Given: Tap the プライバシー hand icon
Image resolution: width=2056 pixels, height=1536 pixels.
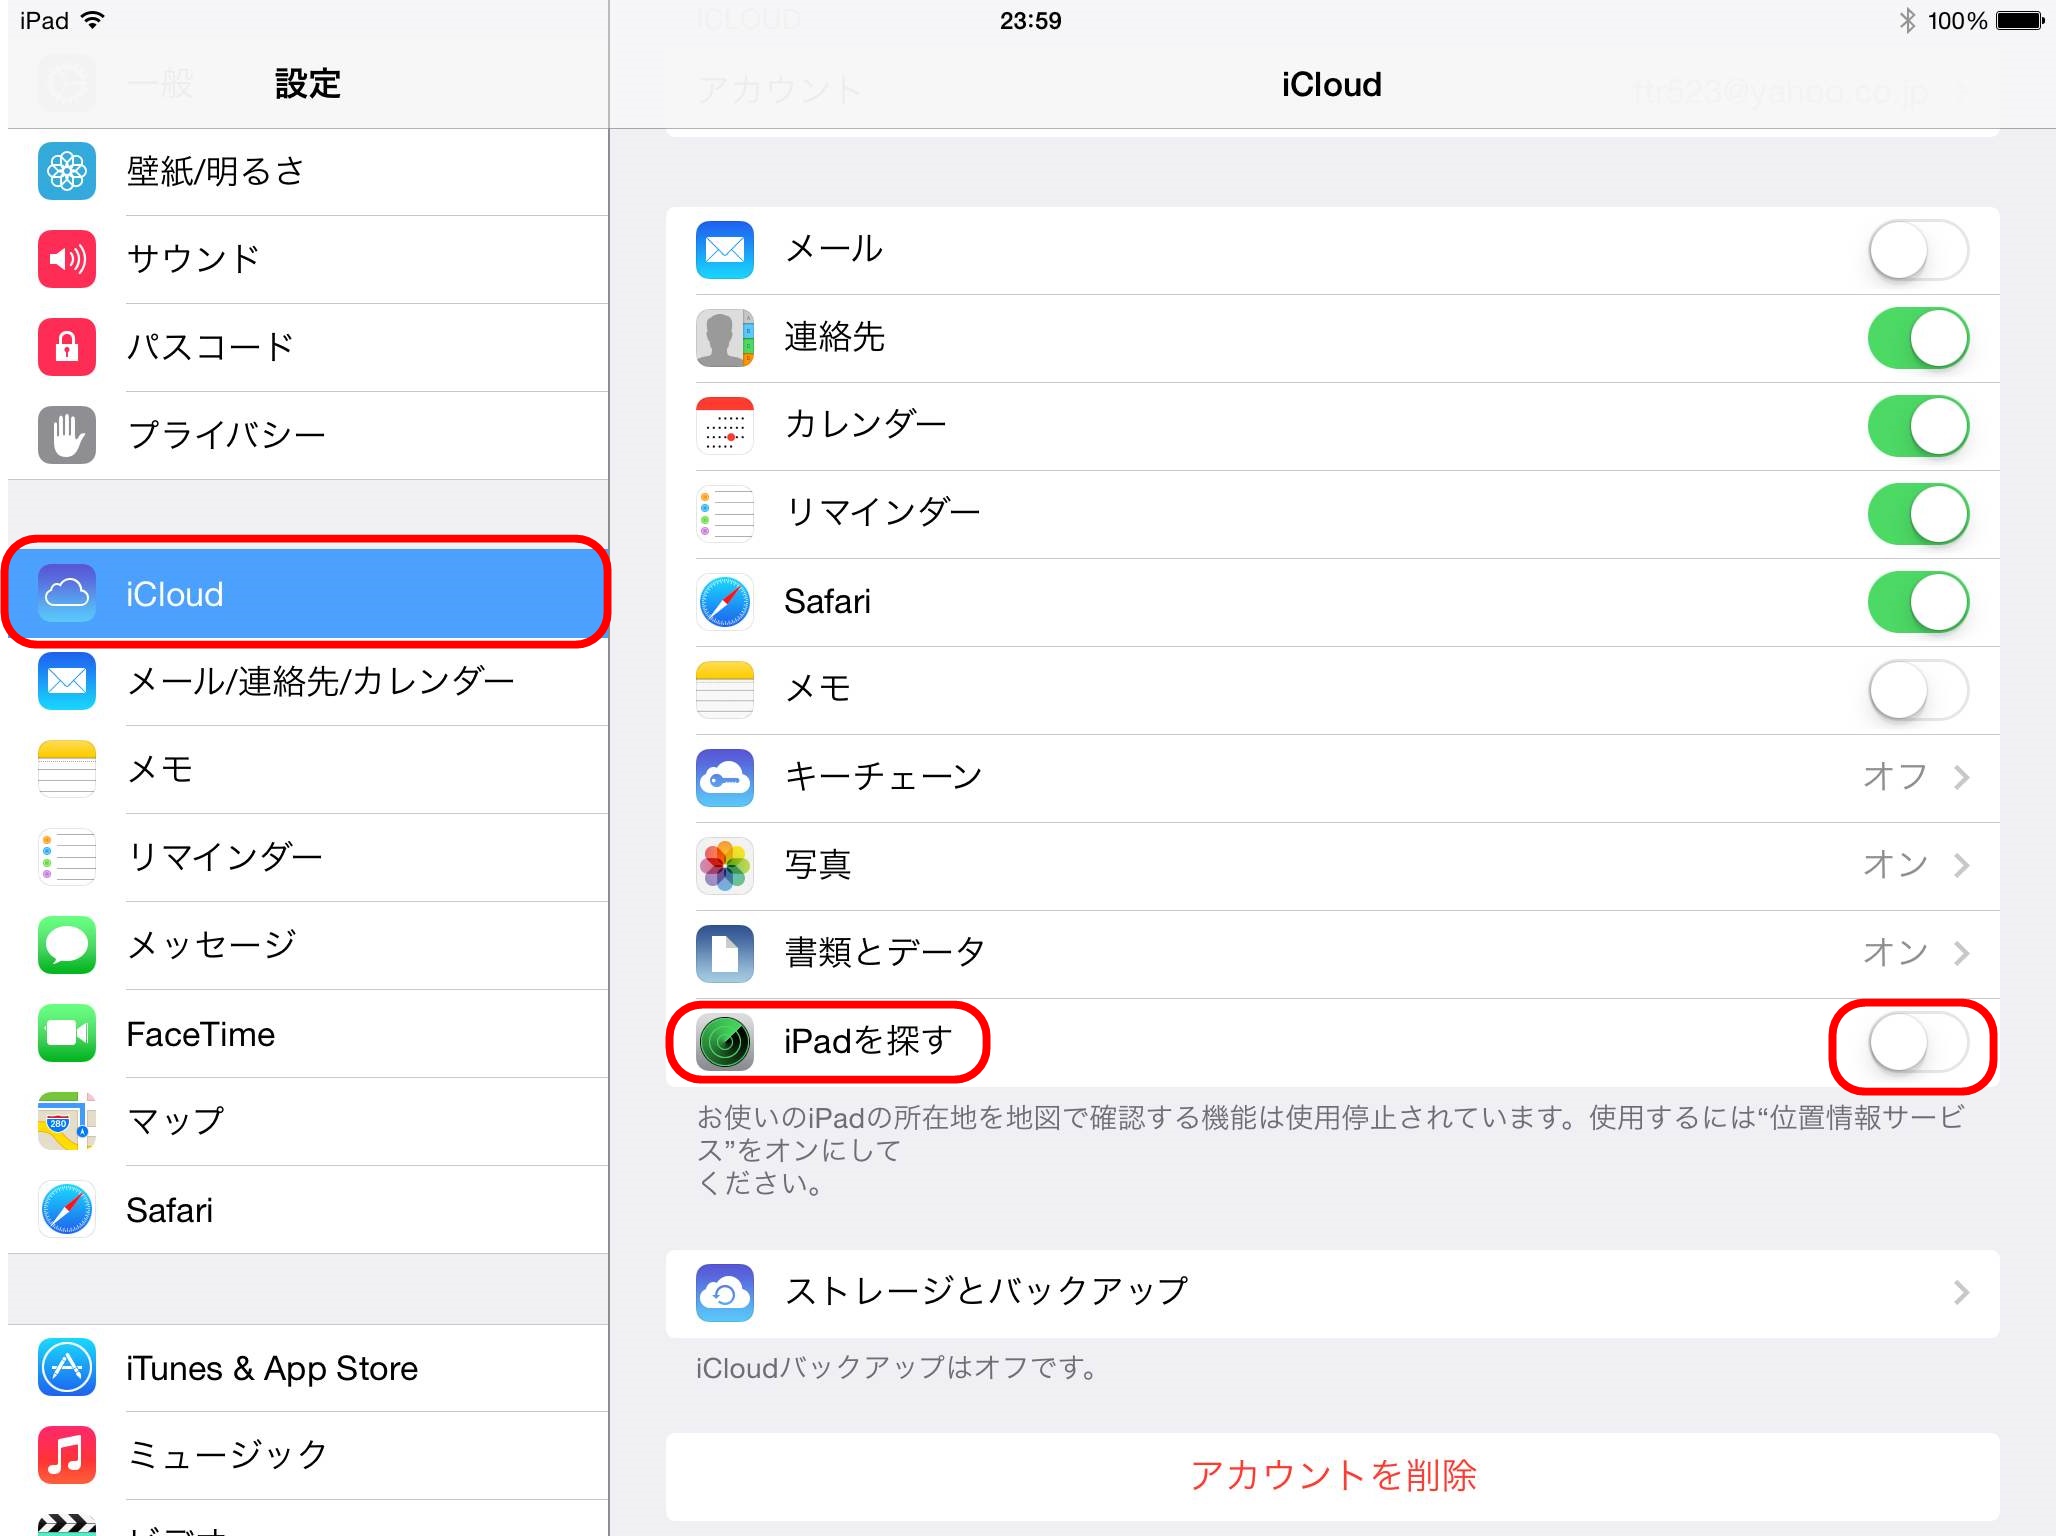Looking at the screenshot, I should point(67,435).
